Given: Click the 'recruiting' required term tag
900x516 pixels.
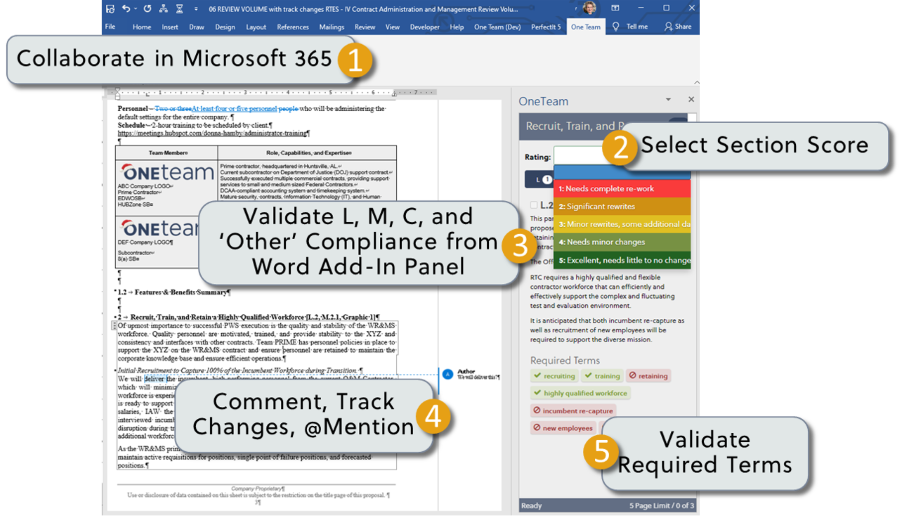Looking at the screenshot, I should 554,376.
